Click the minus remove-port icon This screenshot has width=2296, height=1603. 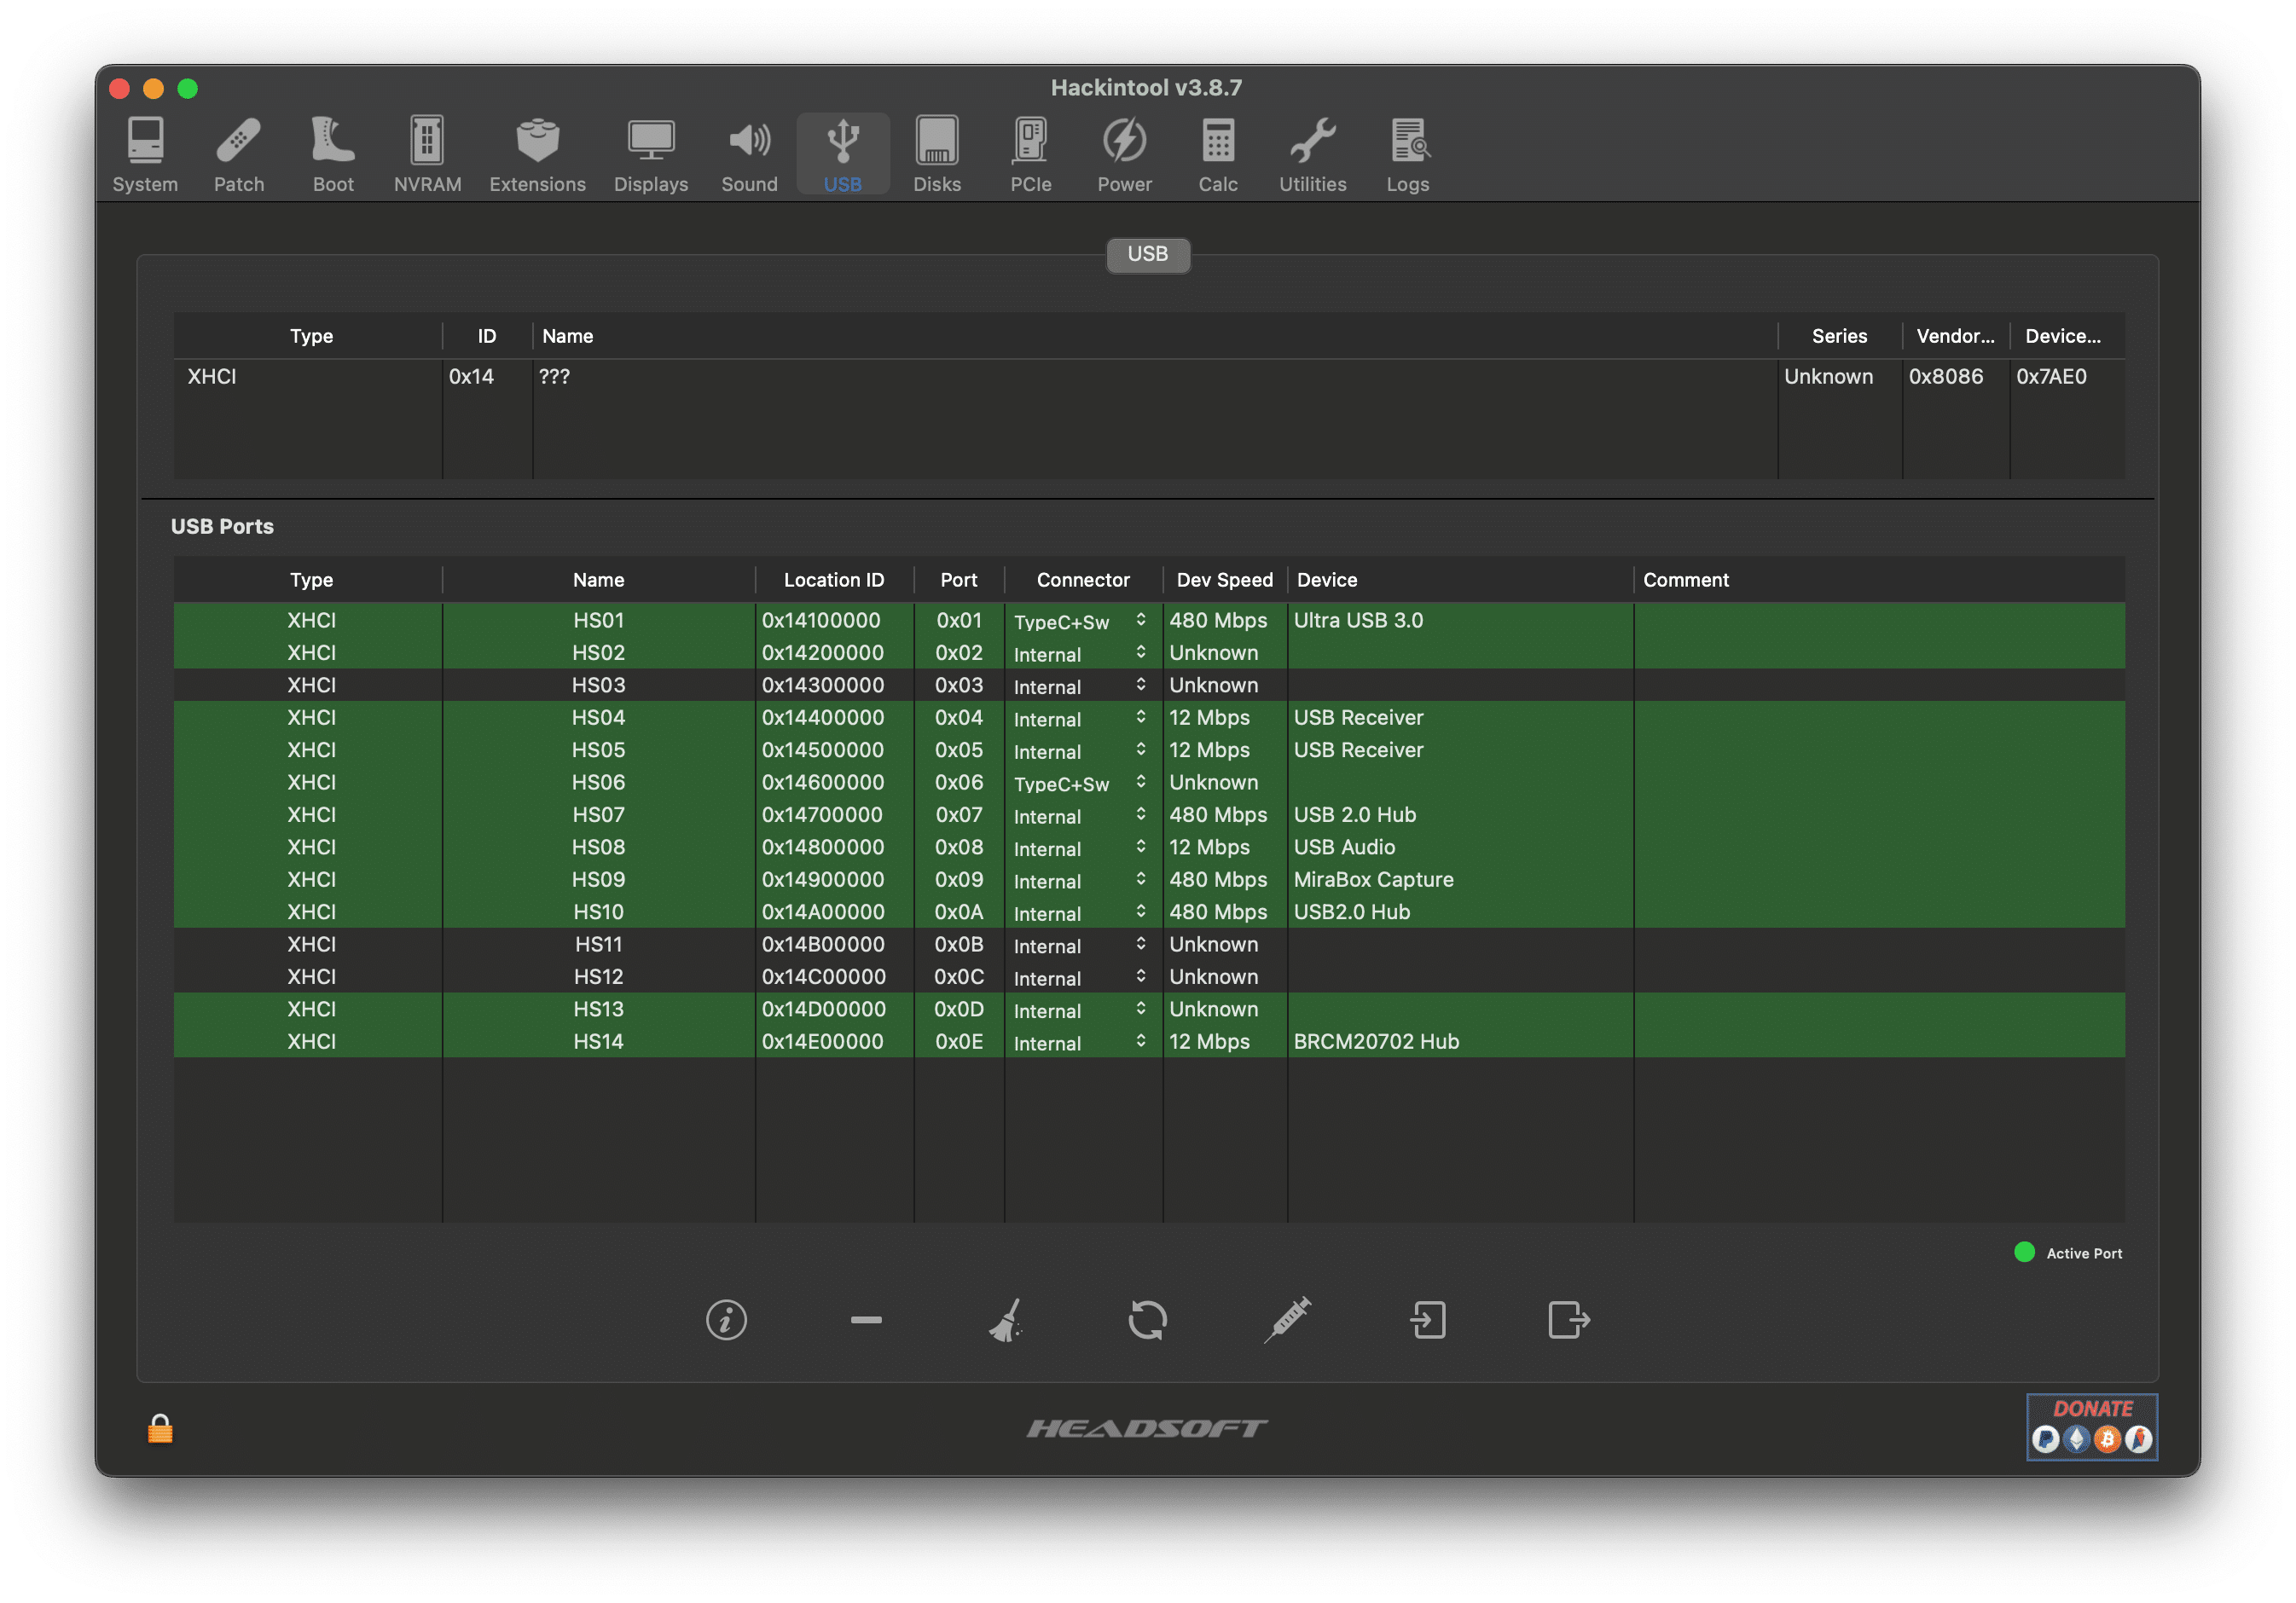[866, 1320]
